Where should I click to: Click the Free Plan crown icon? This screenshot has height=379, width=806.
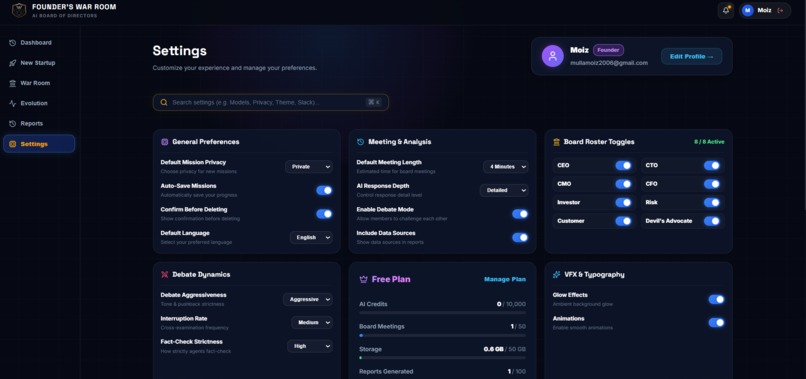click(363, 279)
